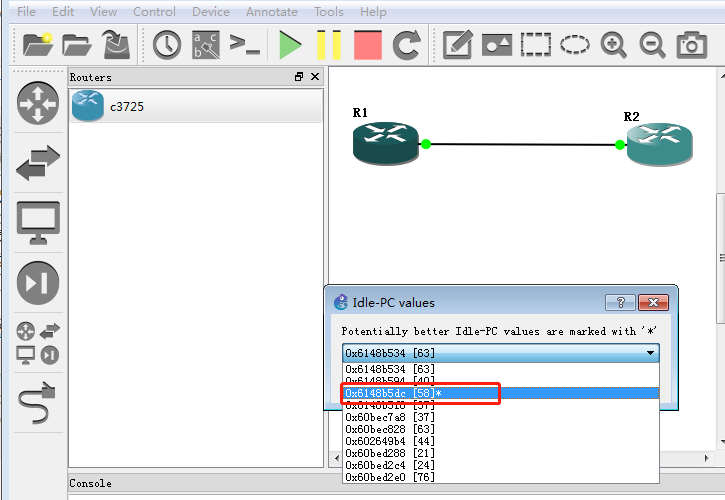The image size is (725, 500).
Task: Collapse the Idle-PC values combo box arrow
Action: tap(651, 353)
